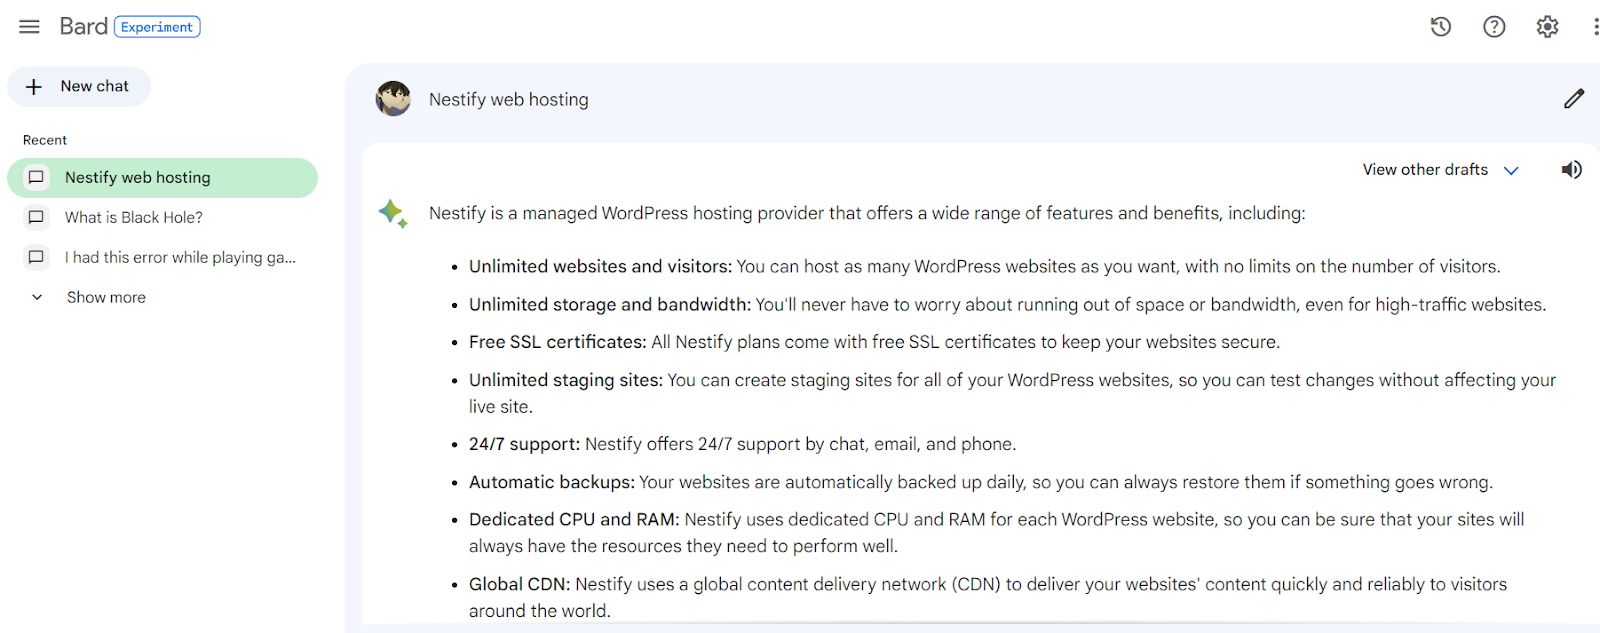The width and height of the screenshot is (1600, 633).
Task: Click the Unlimited websites and visitors bullet
Action: (985, 267)
